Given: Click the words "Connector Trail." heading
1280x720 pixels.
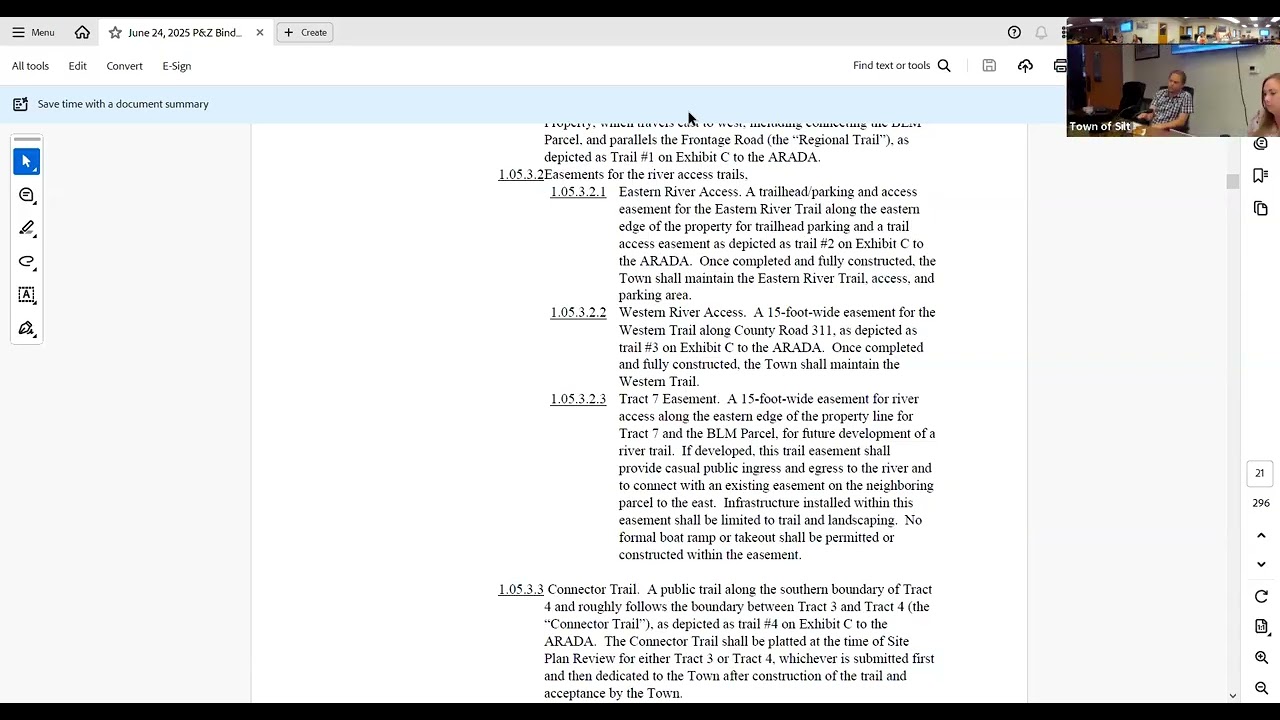Looking at the screenshot, I should [593, 590].
